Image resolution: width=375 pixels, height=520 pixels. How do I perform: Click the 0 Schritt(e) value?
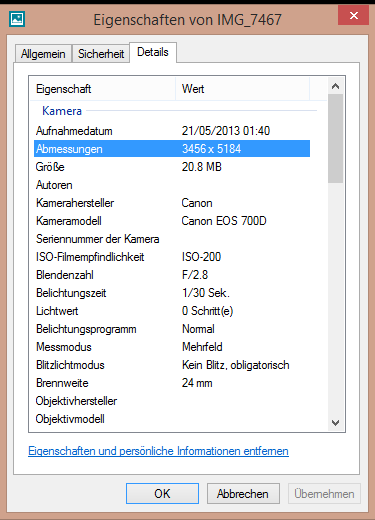pyautogui.click(x=207, y=311)
